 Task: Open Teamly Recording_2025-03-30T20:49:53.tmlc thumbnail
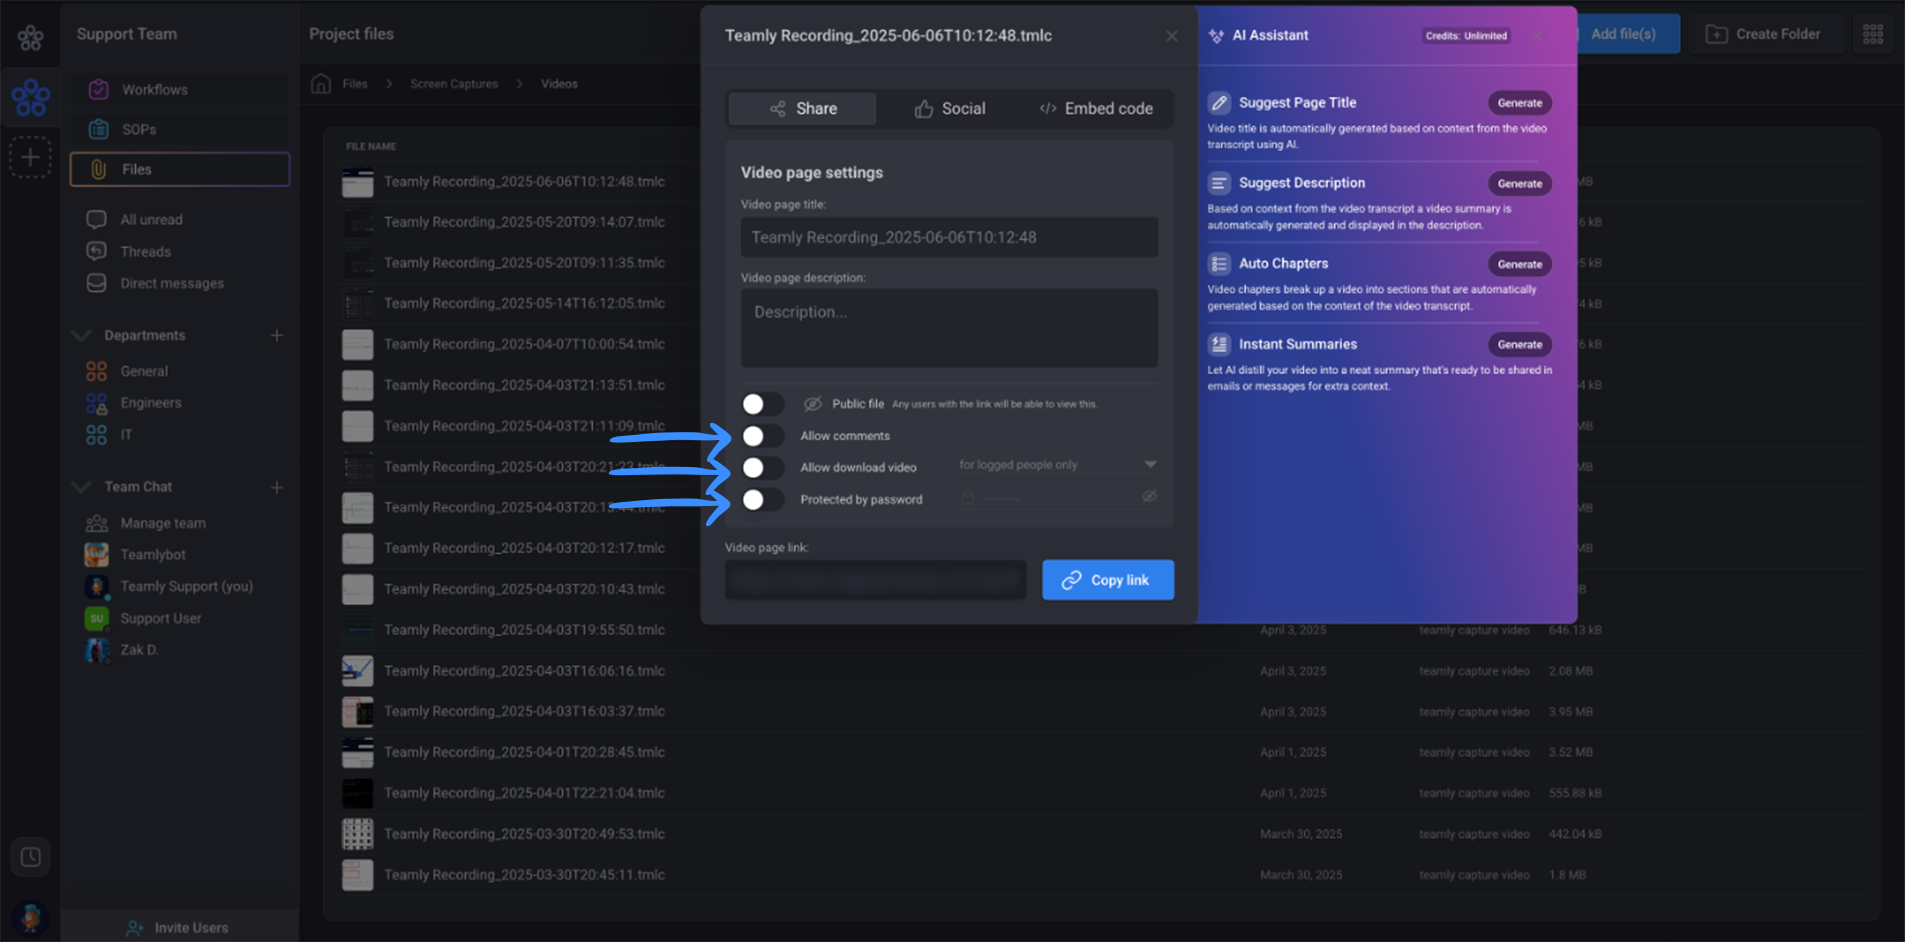click(357, 834)
